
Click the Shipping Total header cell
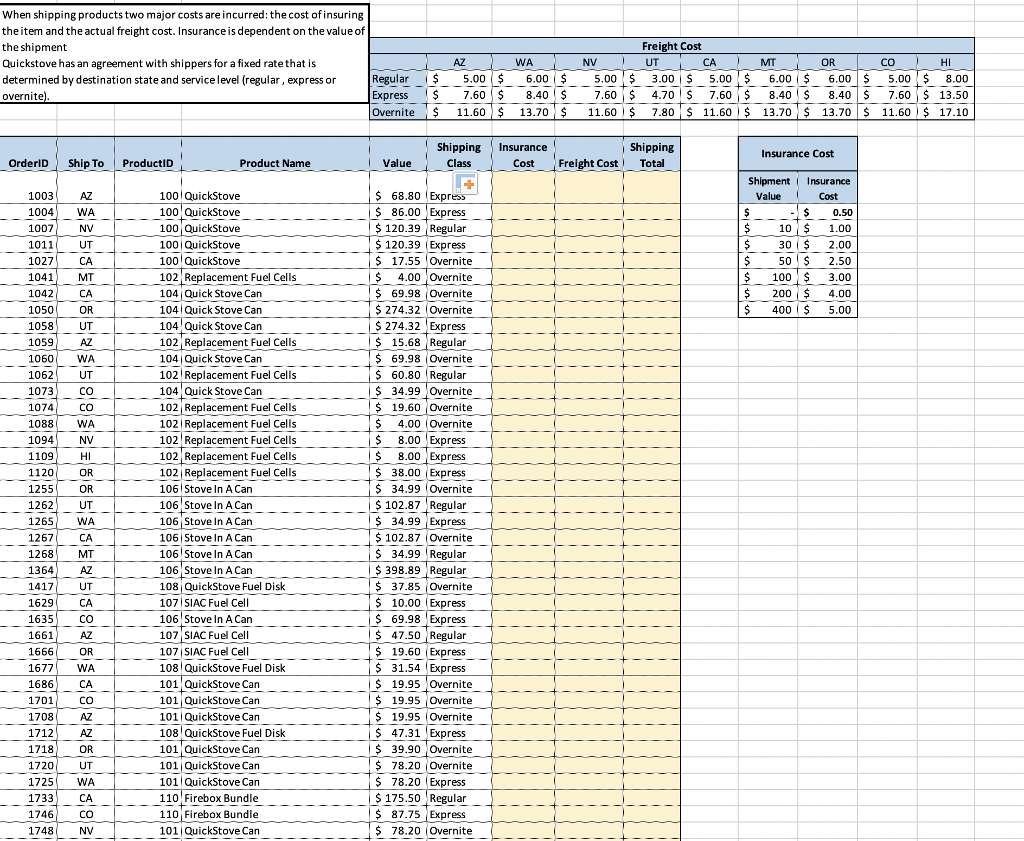[652, 153]
